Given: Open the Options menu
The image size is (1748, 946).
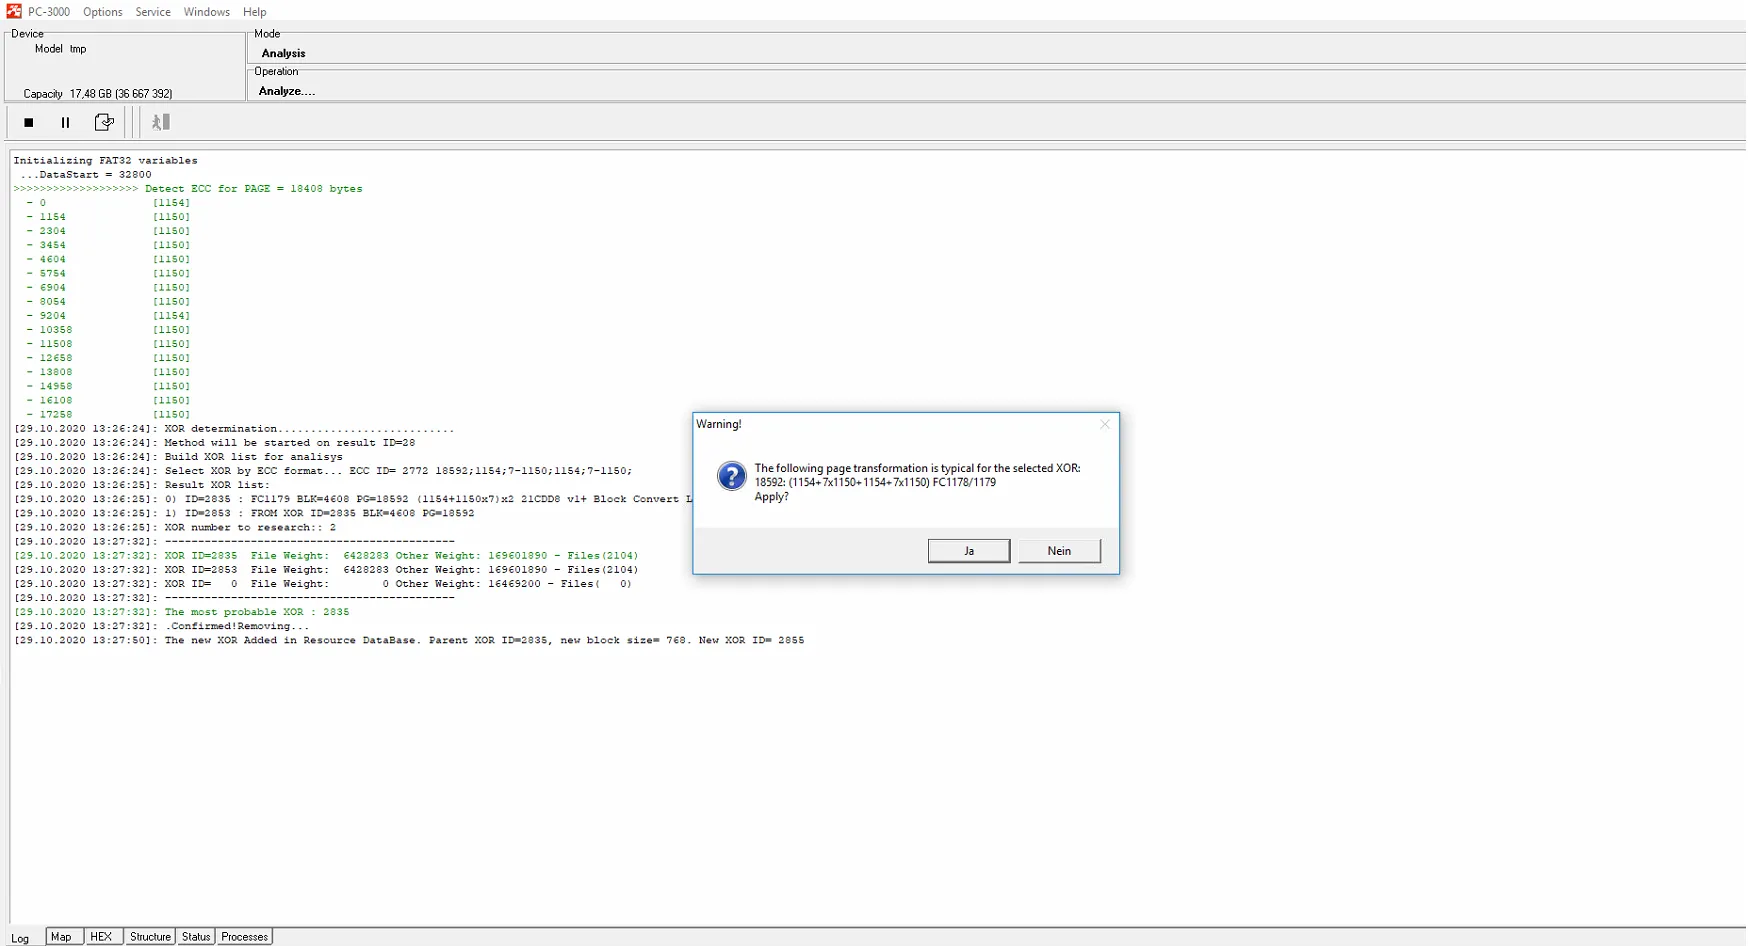Looking at the screenshot, I should (102, 12).
